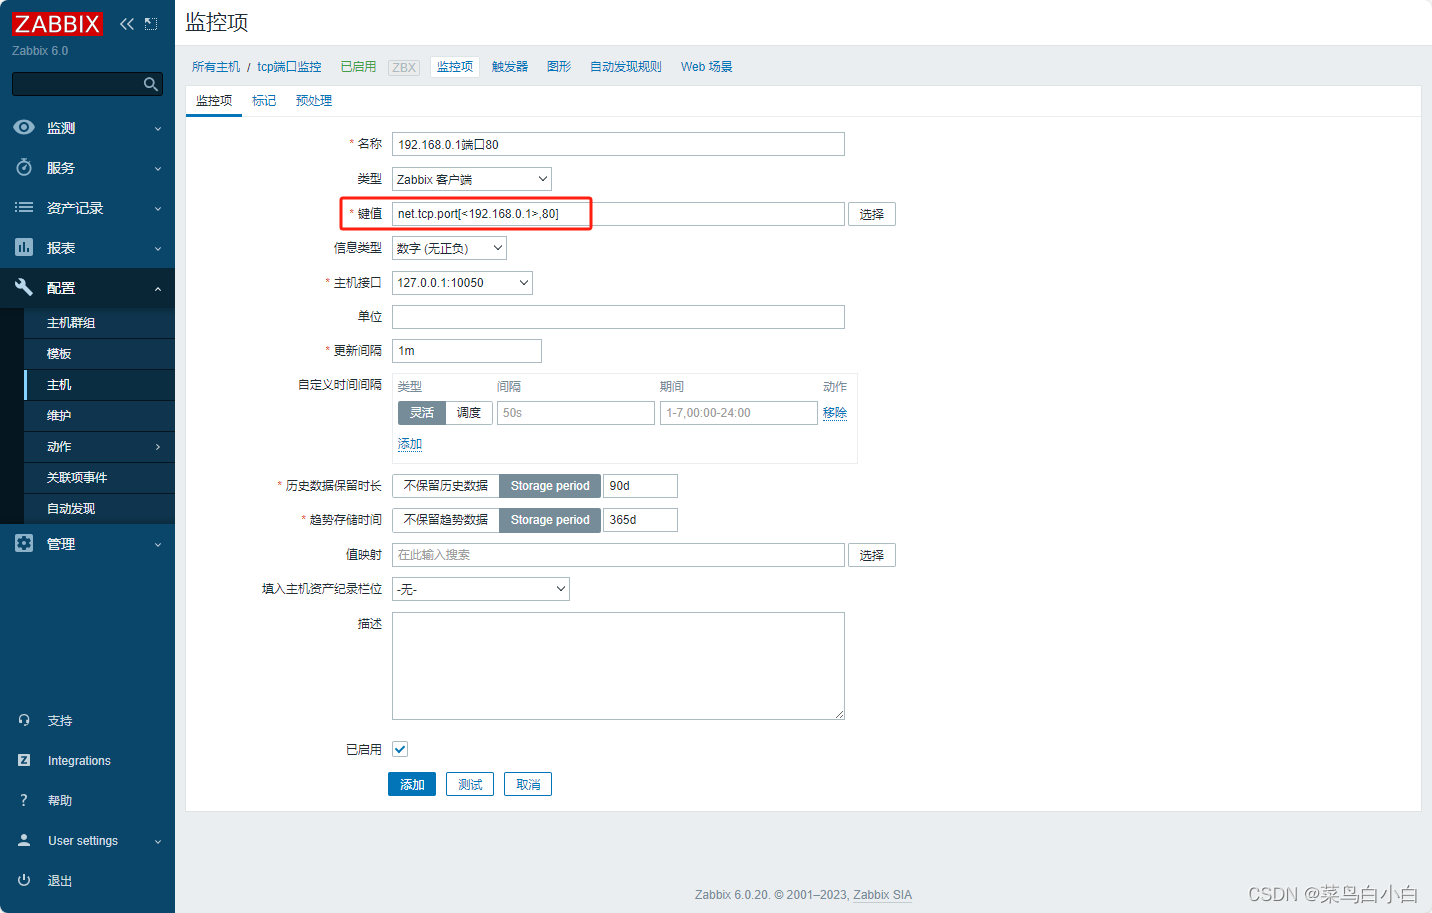Click the 描述 text area
The height and width of the screenshot is (913, 1432).
618,666
